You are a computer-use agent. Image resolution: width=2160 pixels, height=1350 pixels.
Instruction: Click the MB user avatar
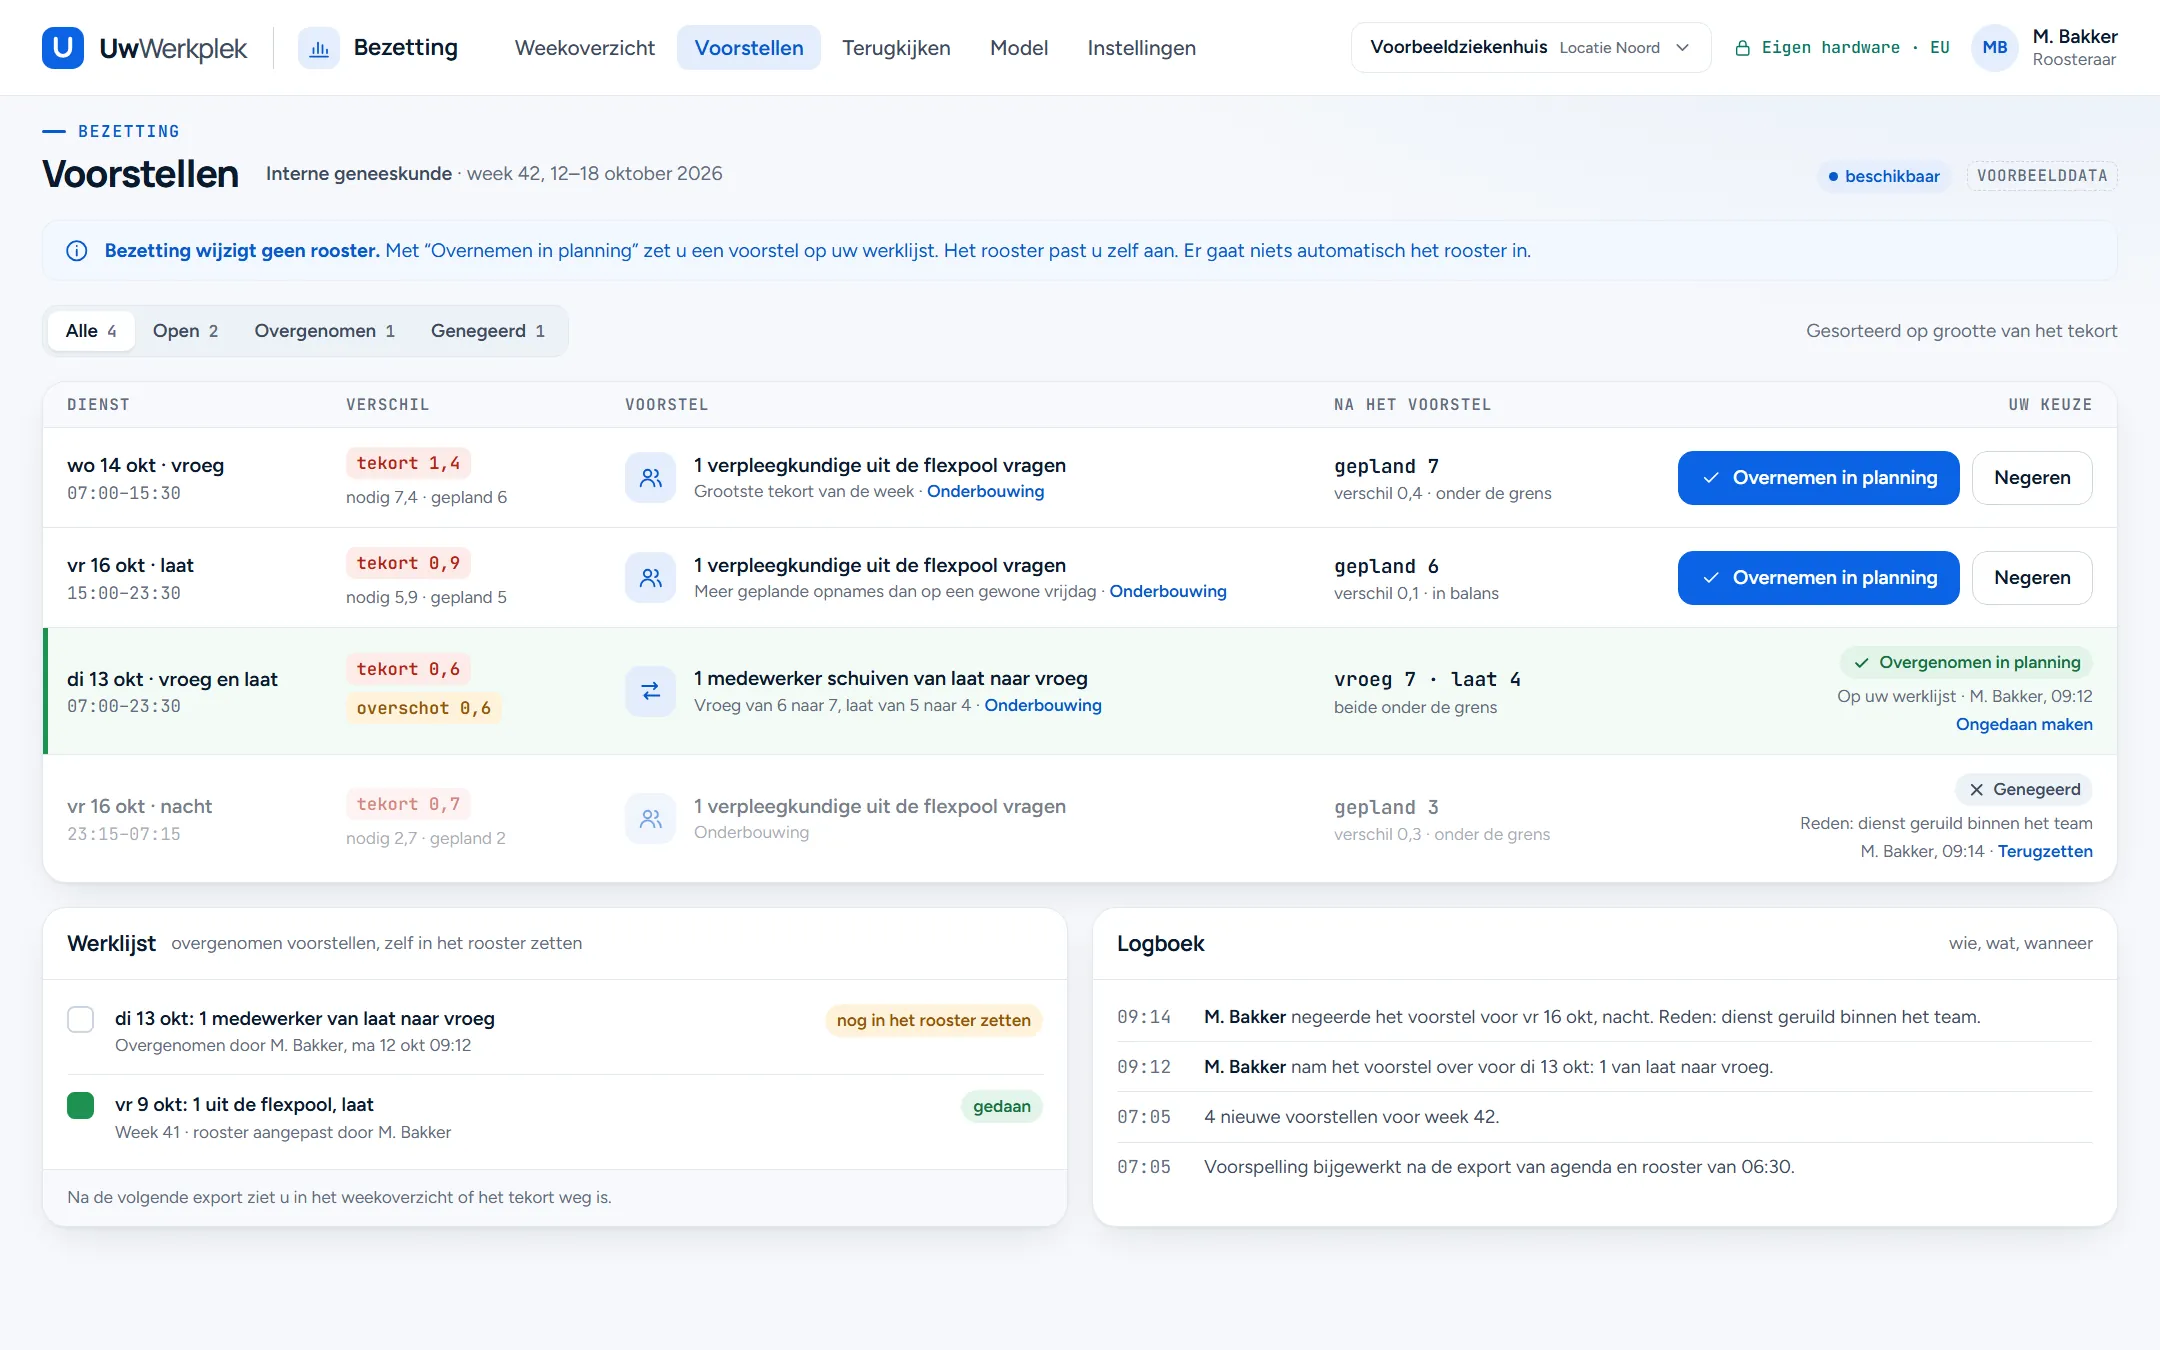(x=1995, y=48)
